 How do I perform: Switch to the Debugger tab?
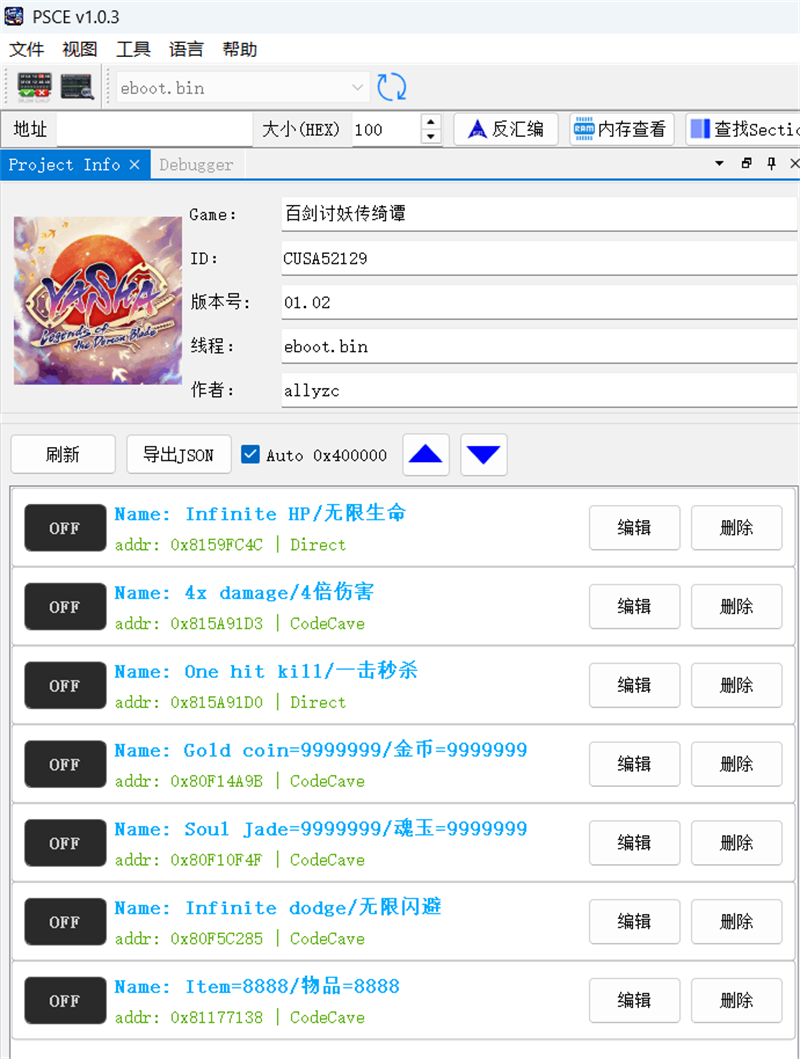point(196,165)
